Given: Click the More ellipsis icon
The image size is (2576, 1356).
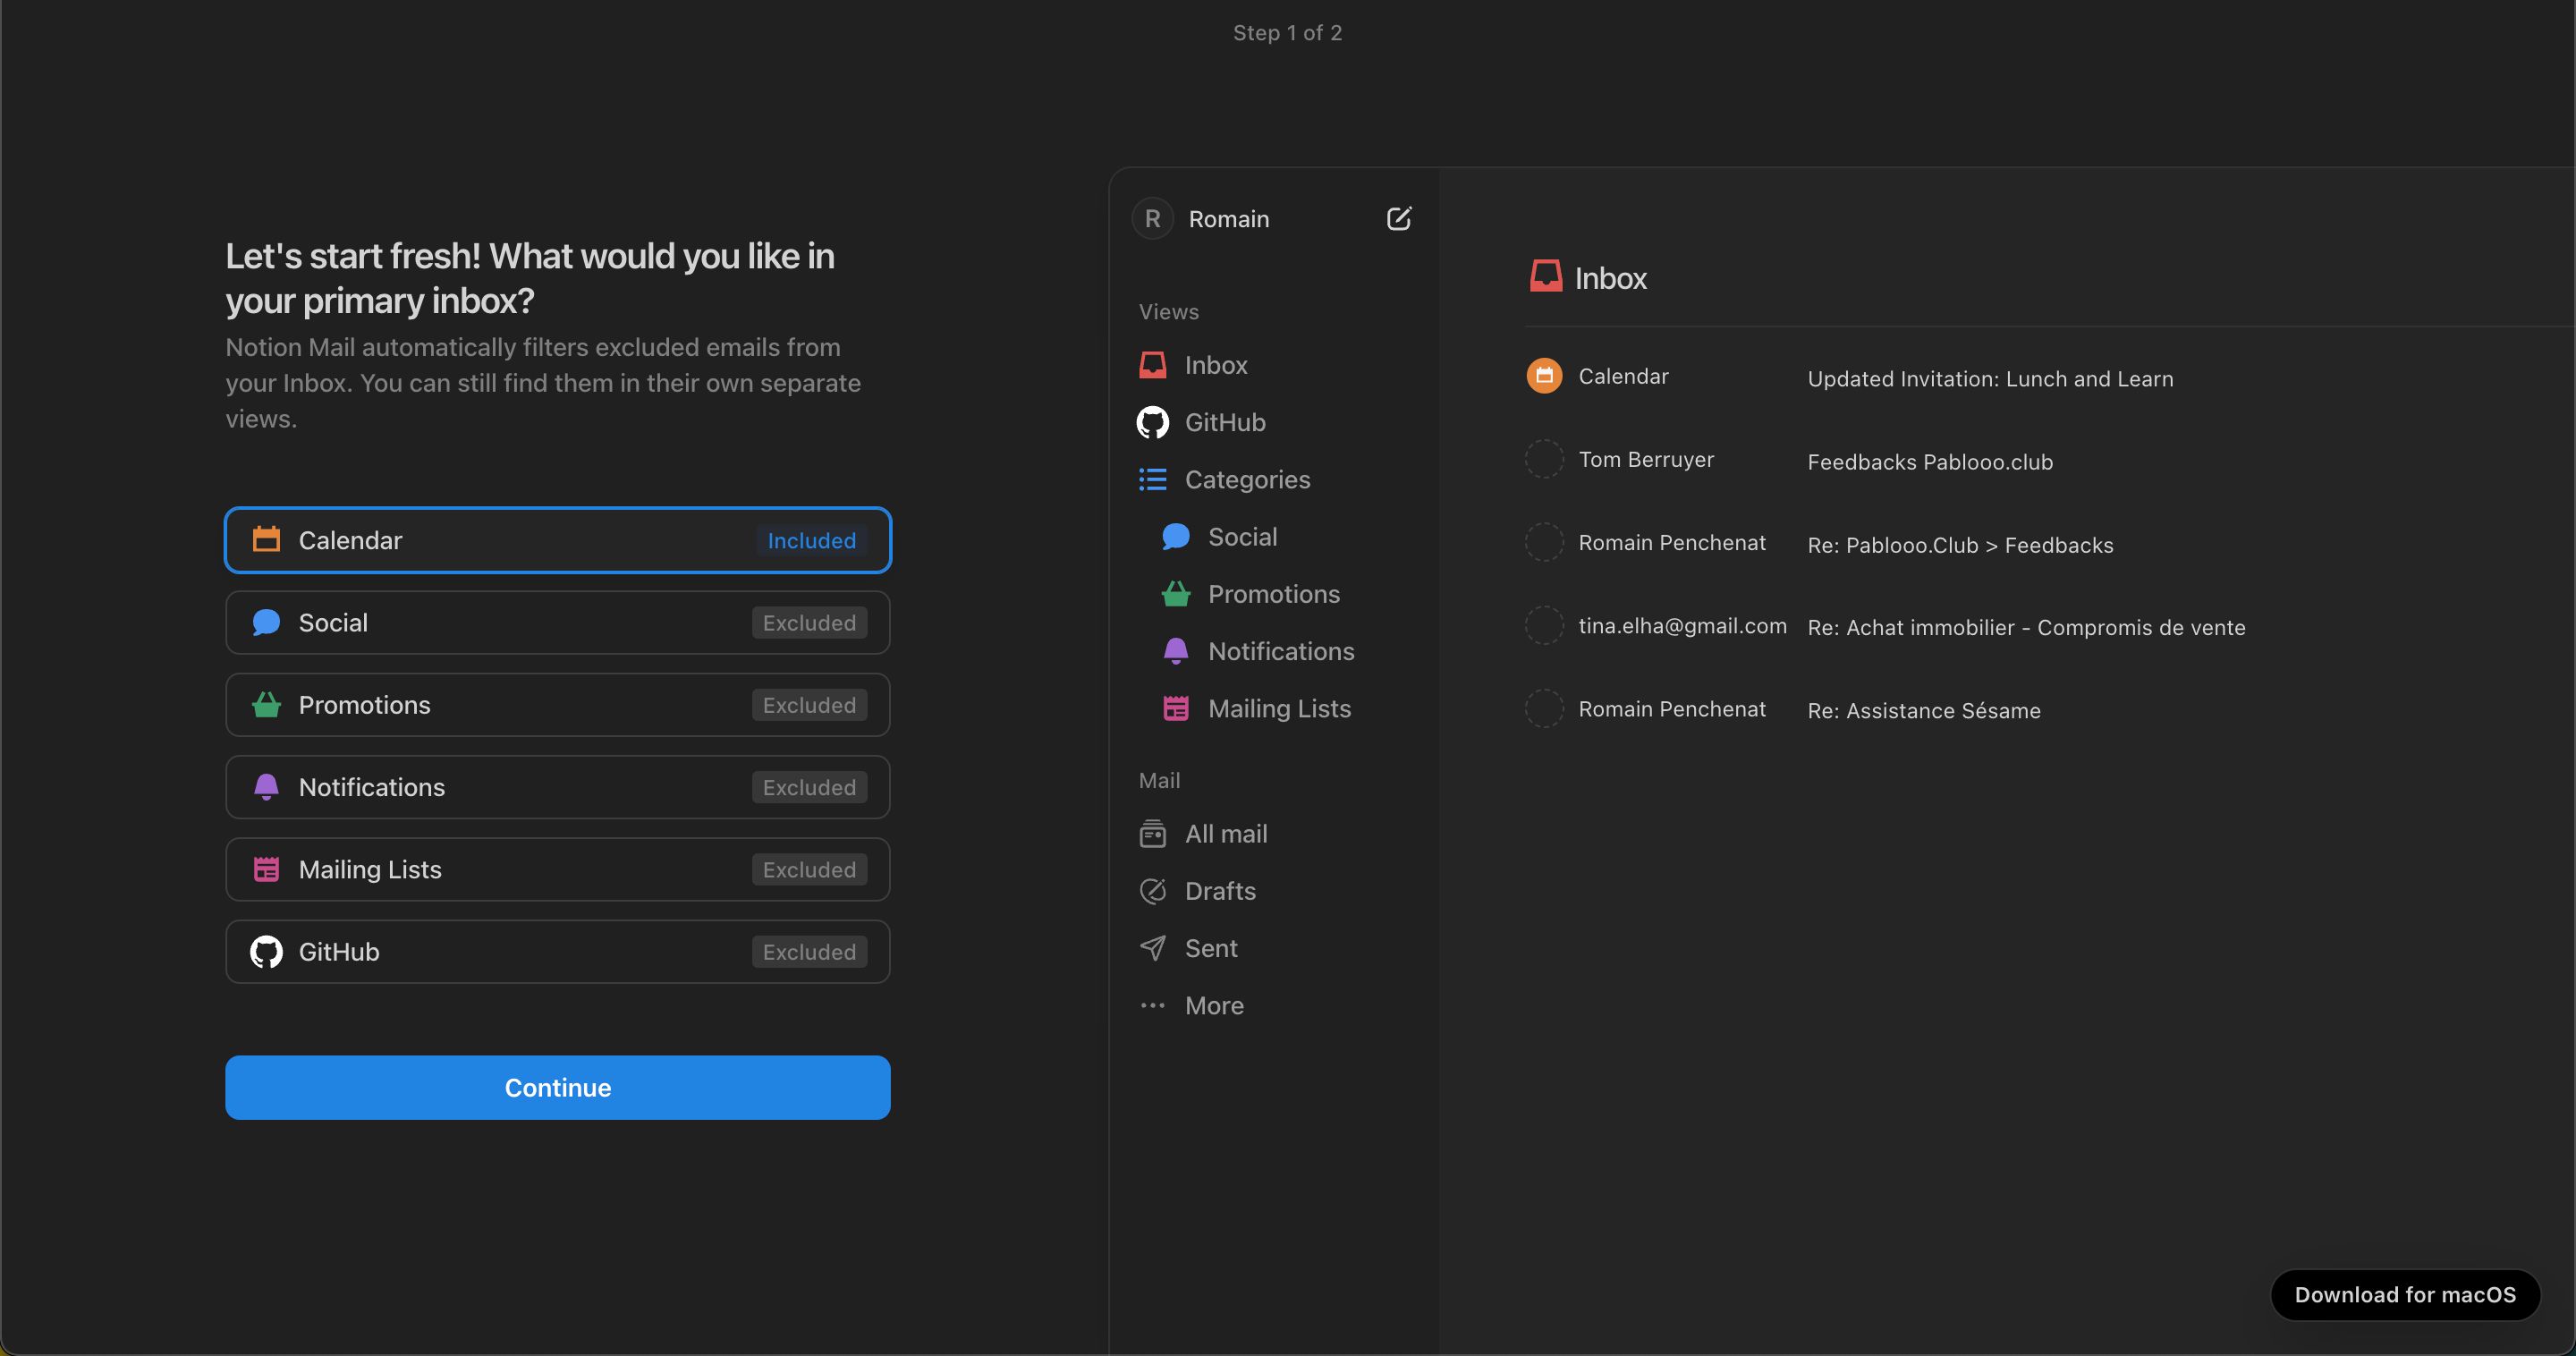Looking at the screenshot, I should coord(1153,1005).
